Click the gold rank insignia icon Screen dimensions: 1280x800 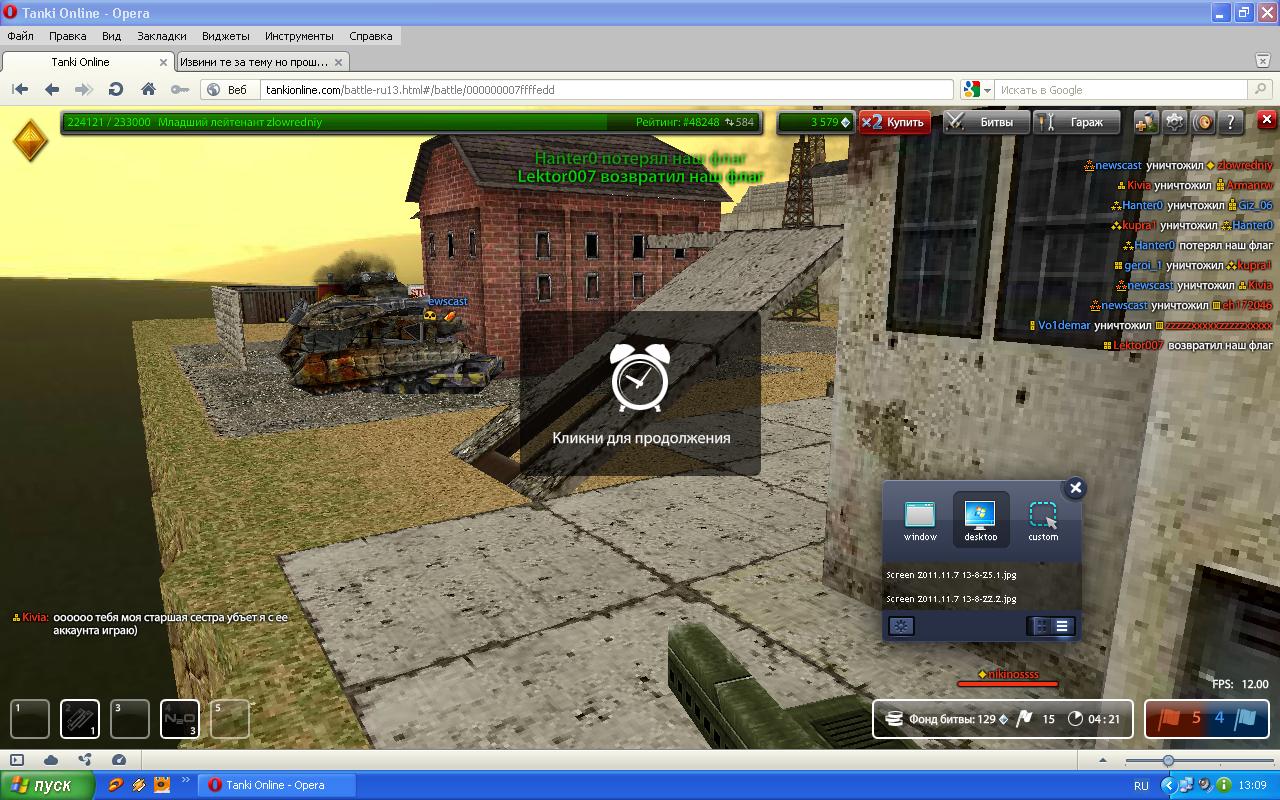pyautogui.click(x=30, y=140)
